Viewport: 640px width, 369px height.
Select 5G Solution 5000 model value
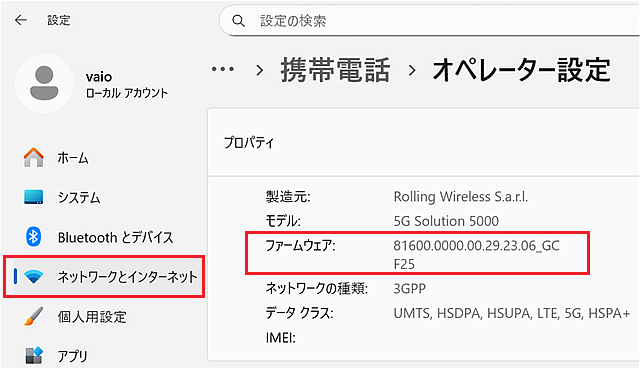(446, 221)
